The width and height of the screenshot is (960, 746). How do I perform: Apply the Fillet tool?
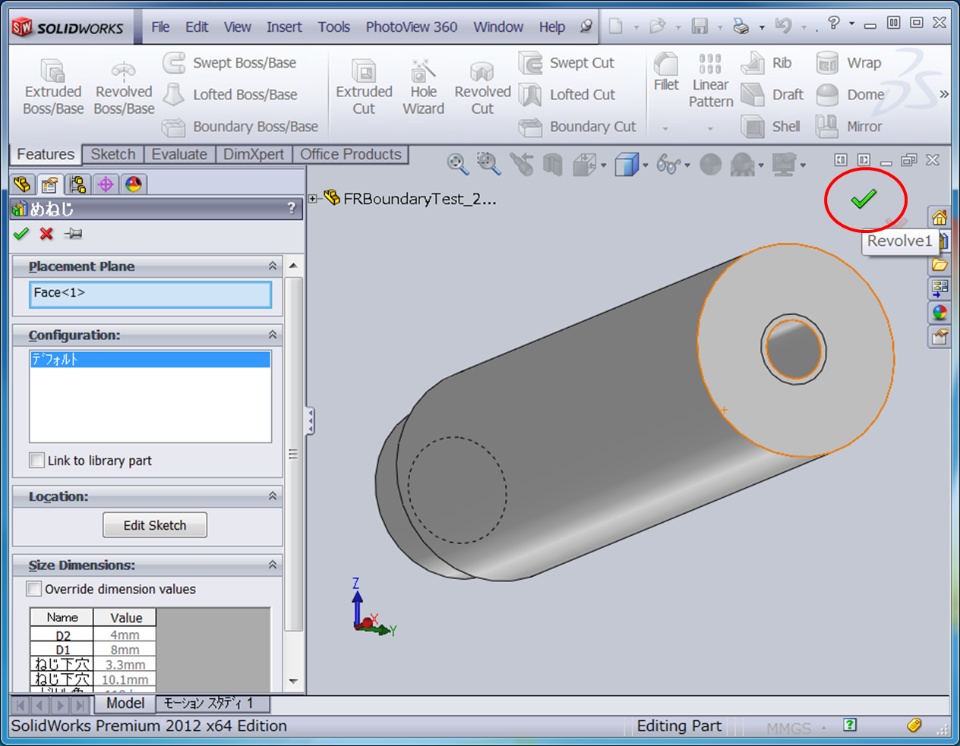[666, 72]
